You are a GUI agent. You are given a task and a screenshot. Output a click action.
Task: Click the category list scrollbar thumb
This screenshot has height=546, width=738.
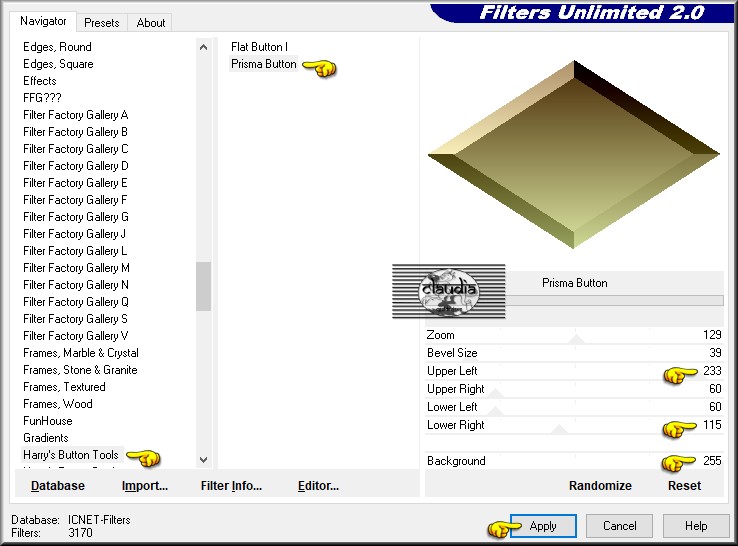point(203,286)
